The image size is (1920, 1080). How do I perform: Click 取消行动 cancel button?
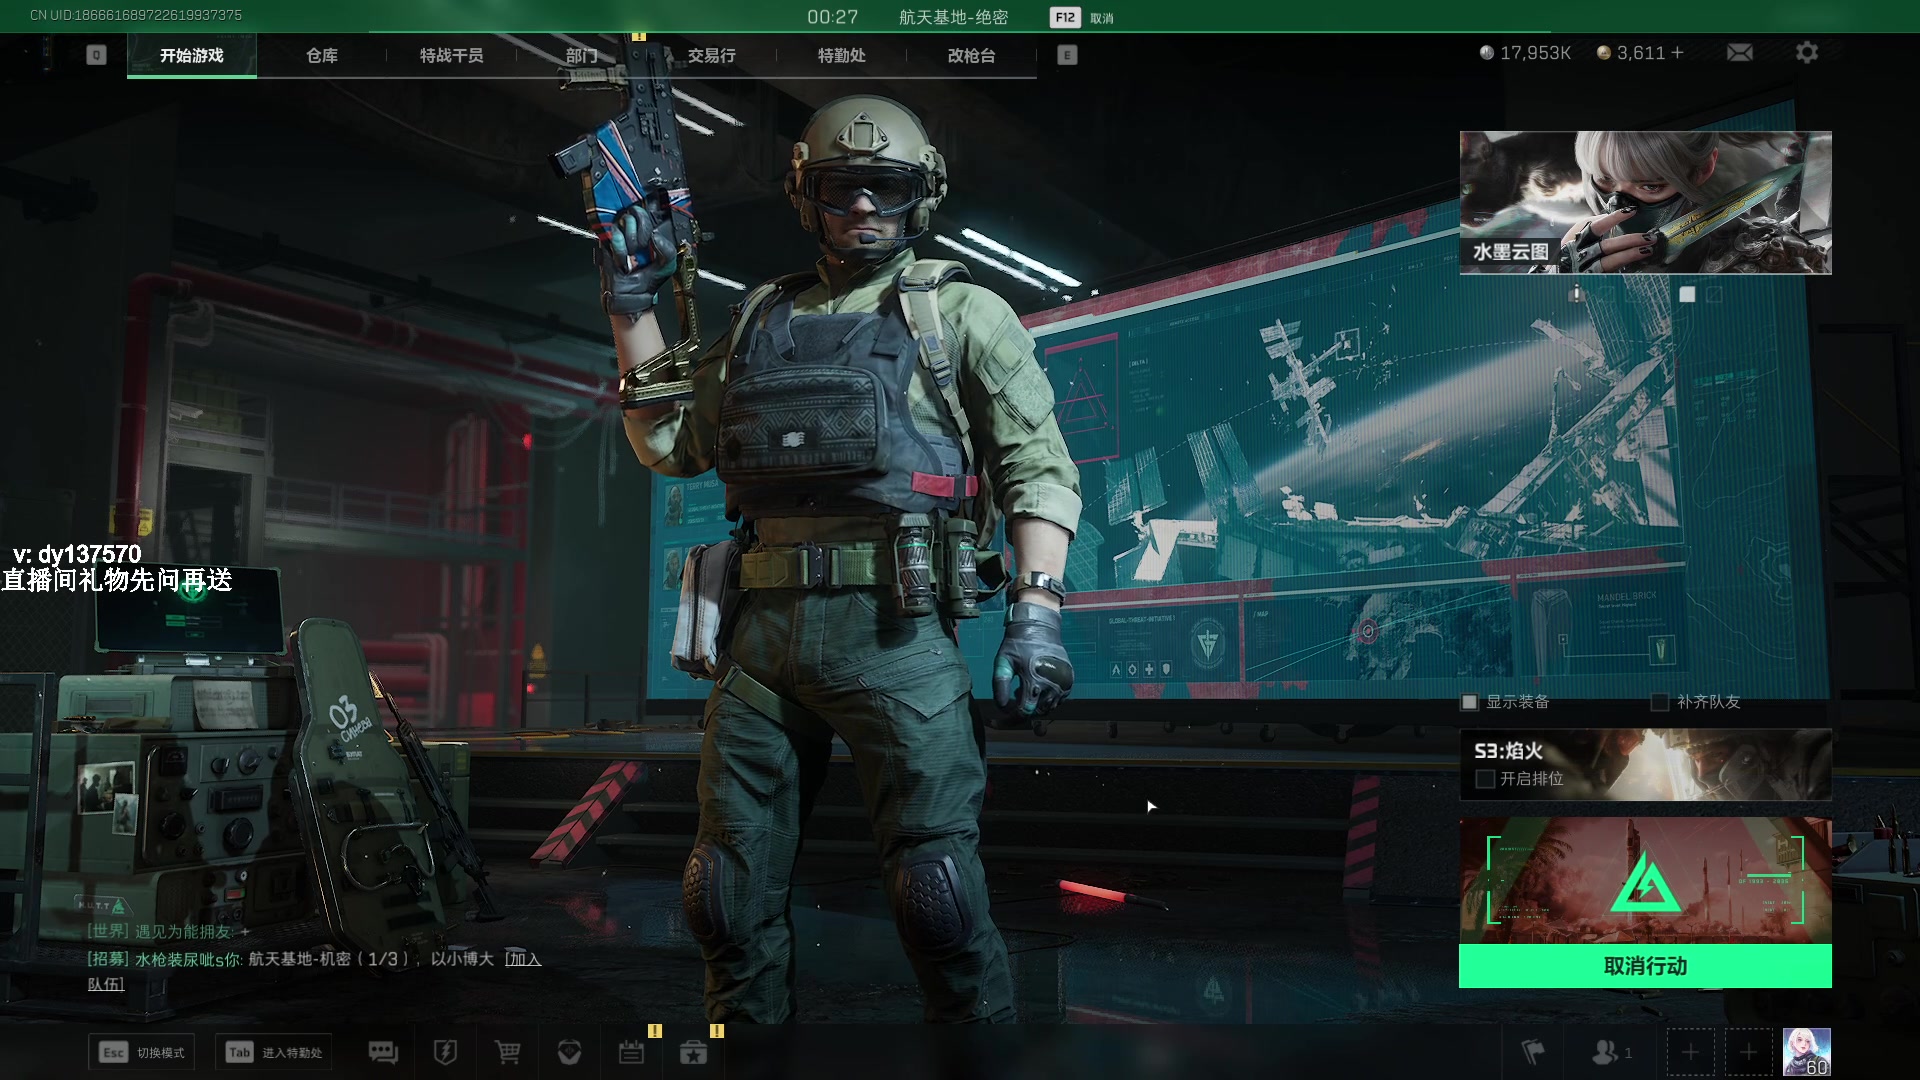tap(1645, 966)
